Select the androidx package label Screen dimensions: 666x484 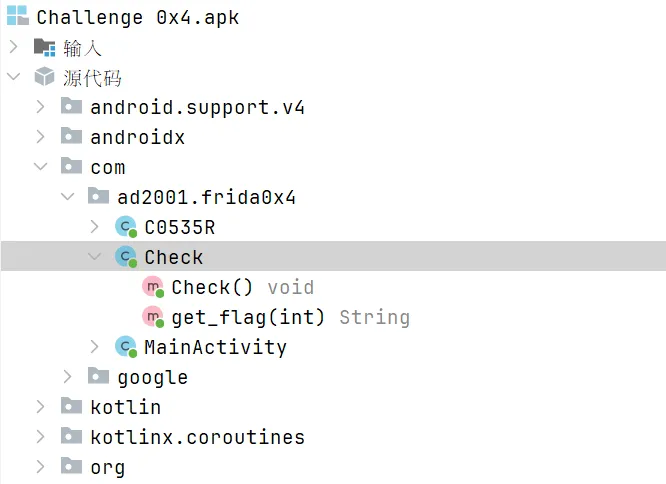(x=137, y=137)
